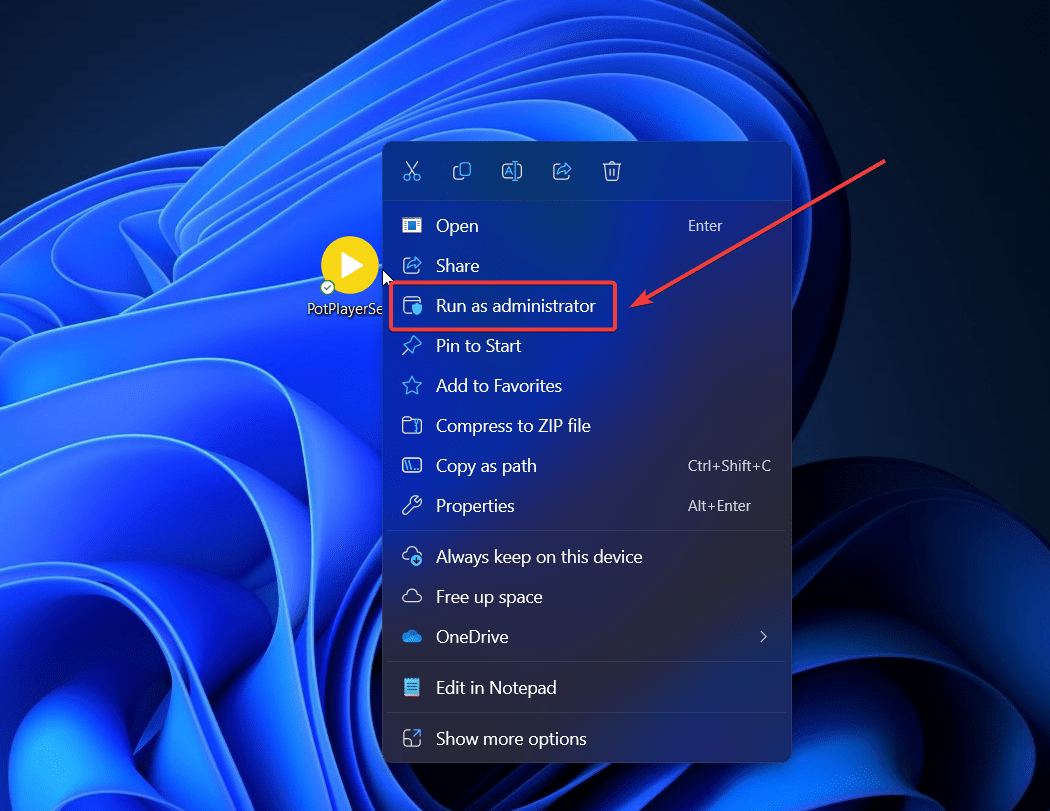
Task: Click the Delete trash can icon
Action: click(611, 171)
